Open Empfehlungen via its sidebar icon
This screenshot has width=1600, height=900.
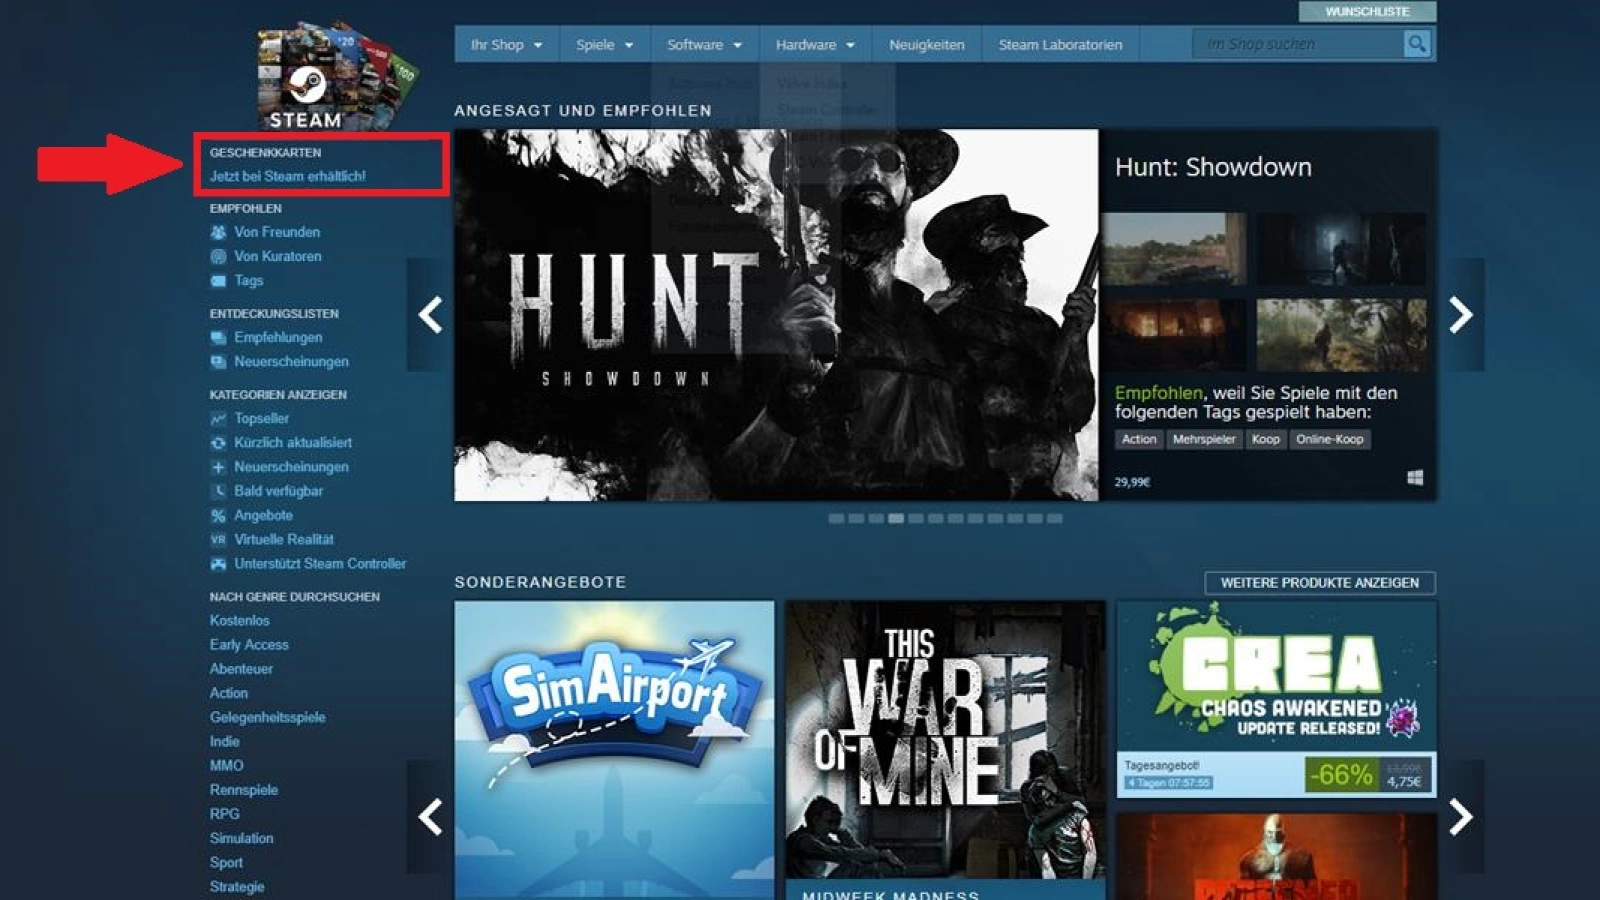pos(218,338)
